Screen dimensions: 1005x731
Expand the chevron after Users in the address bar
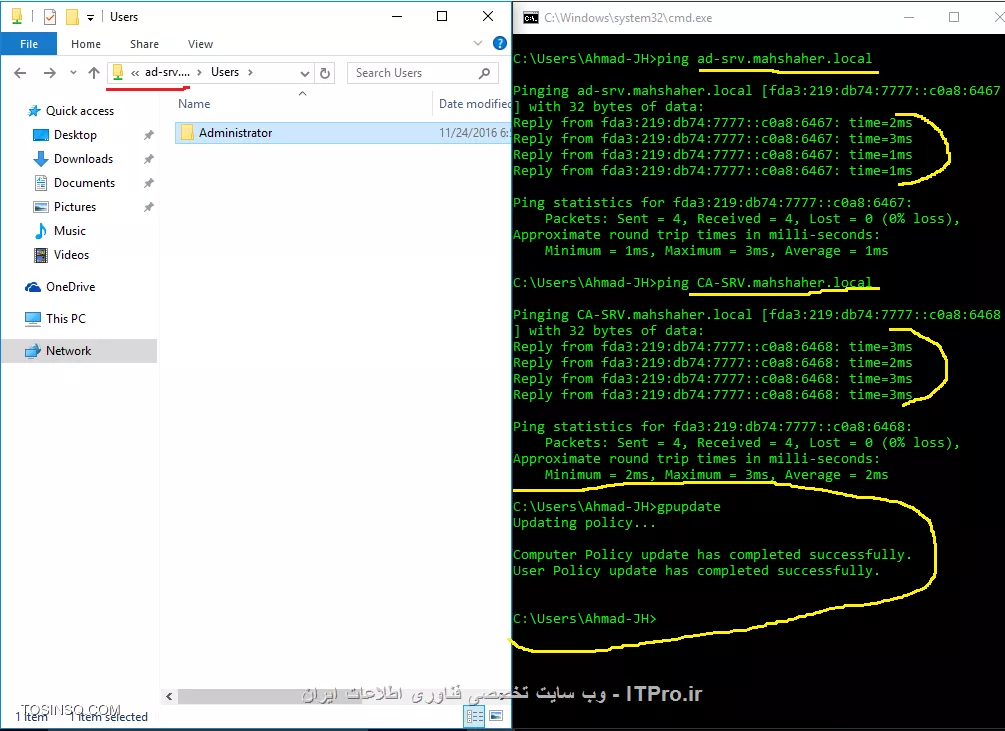click(x=250, y=72)
